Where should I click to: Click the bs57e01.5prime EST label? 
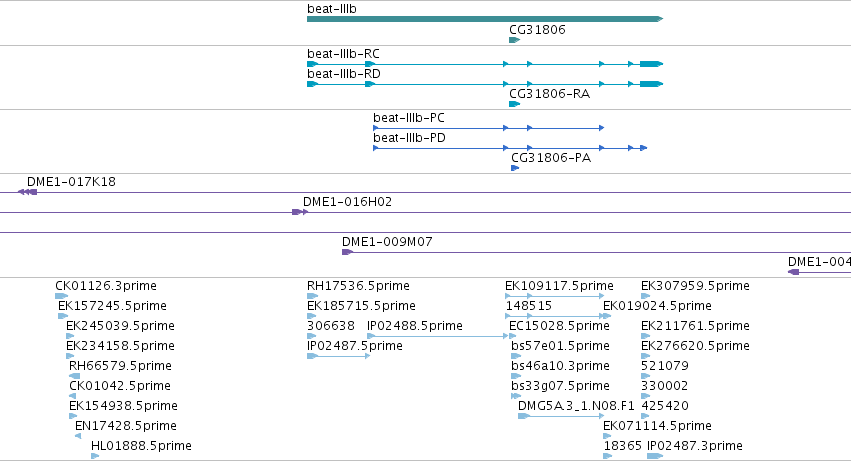(560, 346)
